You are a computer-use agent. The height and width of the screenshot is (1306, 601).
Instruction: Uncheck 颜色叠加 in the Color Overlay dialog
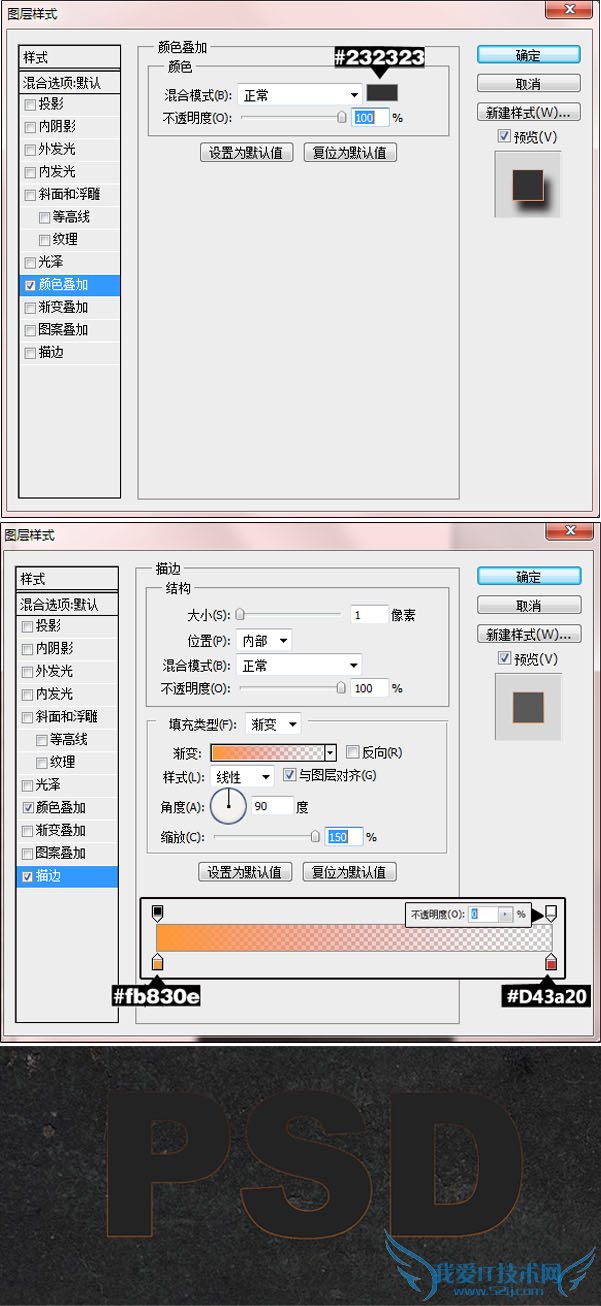click(30, 285)
